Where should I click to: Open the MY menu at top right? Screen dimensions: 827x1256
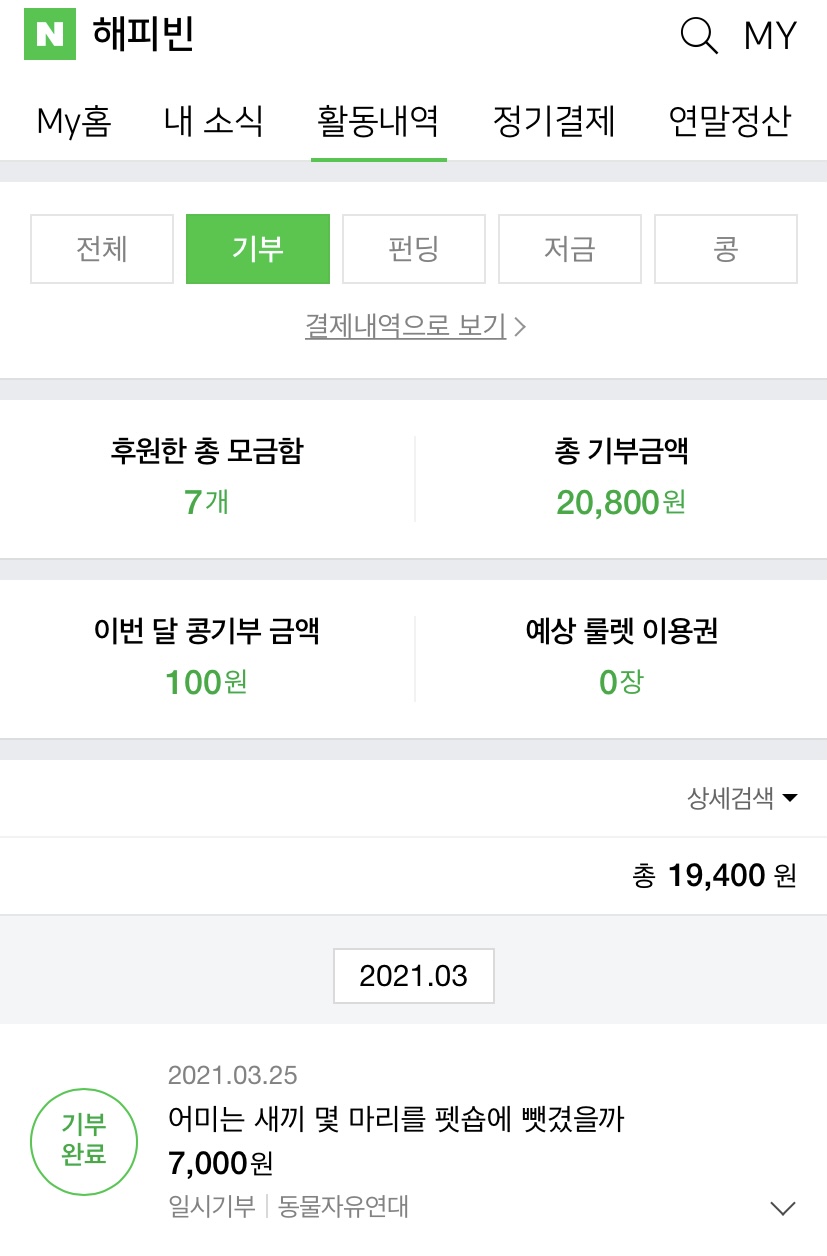click(x=770, y=36)
